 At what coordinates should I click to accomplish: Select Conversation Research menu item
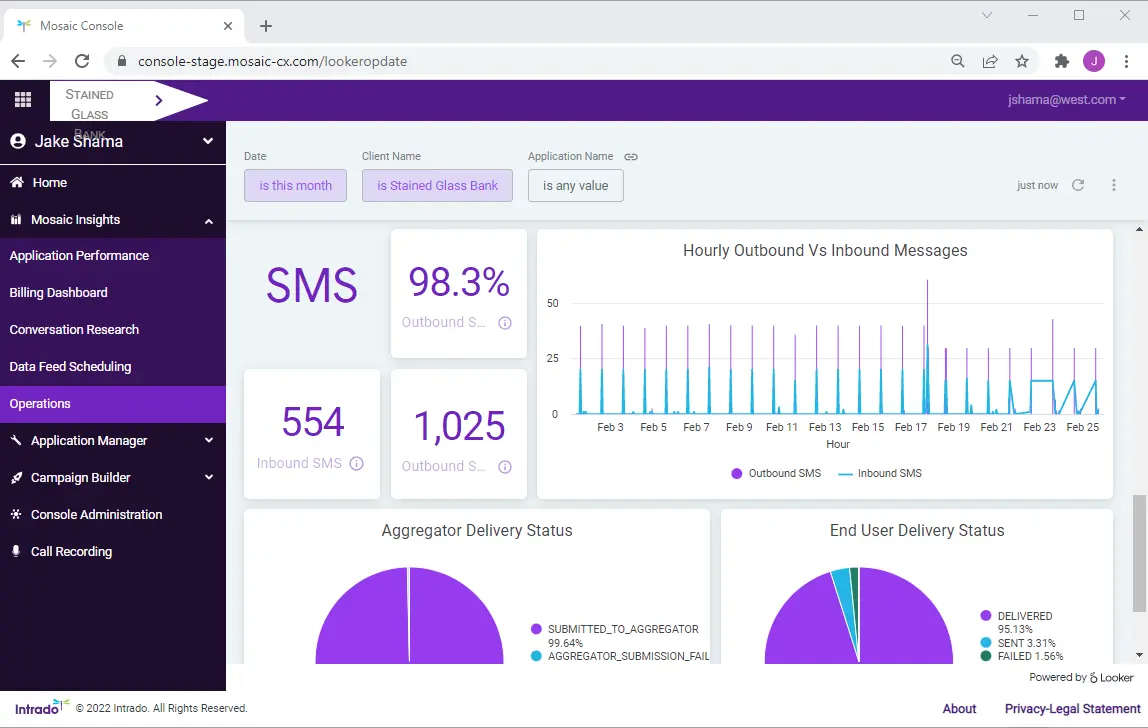[74, 330]
